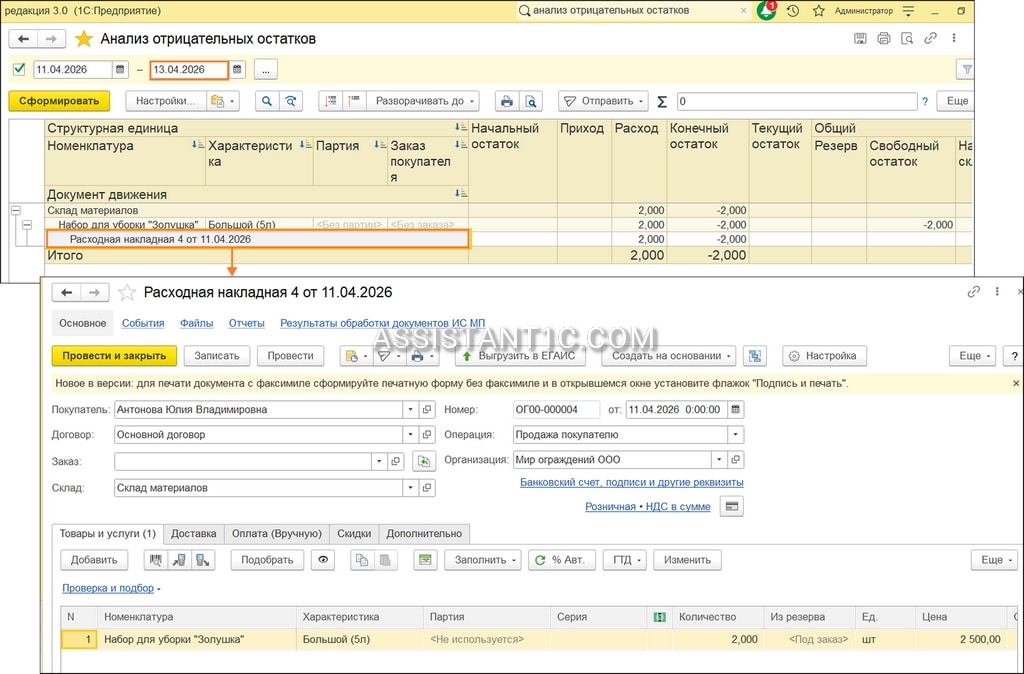Image resolution: width=1024 pixels, height=674 pixels.
Task: Click the end date field 13.04.2026
Action: 189,70
